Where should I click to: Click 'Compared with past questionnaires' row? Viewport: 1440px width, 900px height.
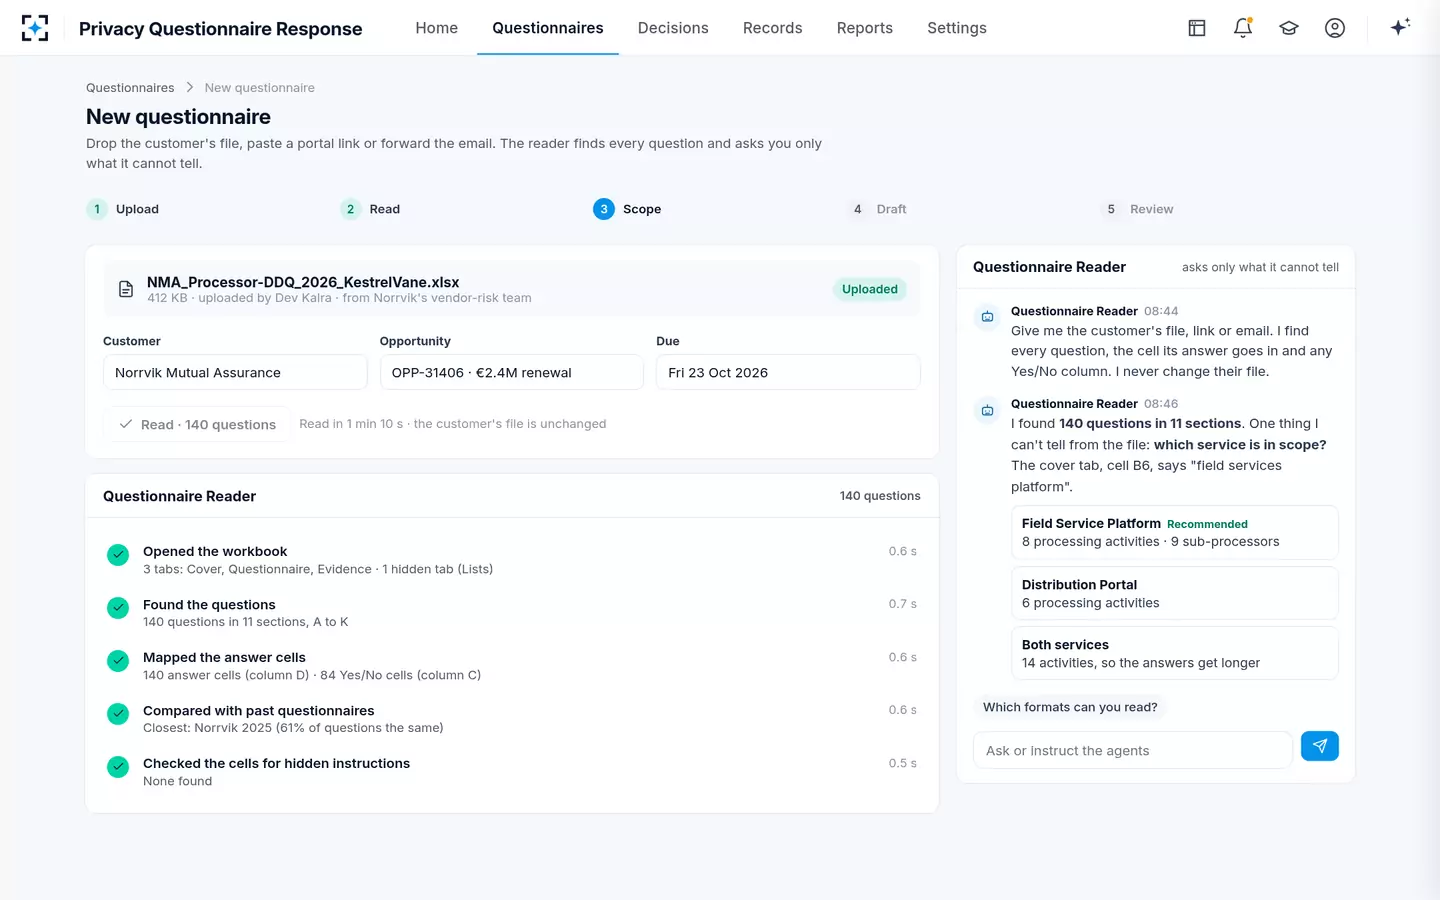click(512, 719)
